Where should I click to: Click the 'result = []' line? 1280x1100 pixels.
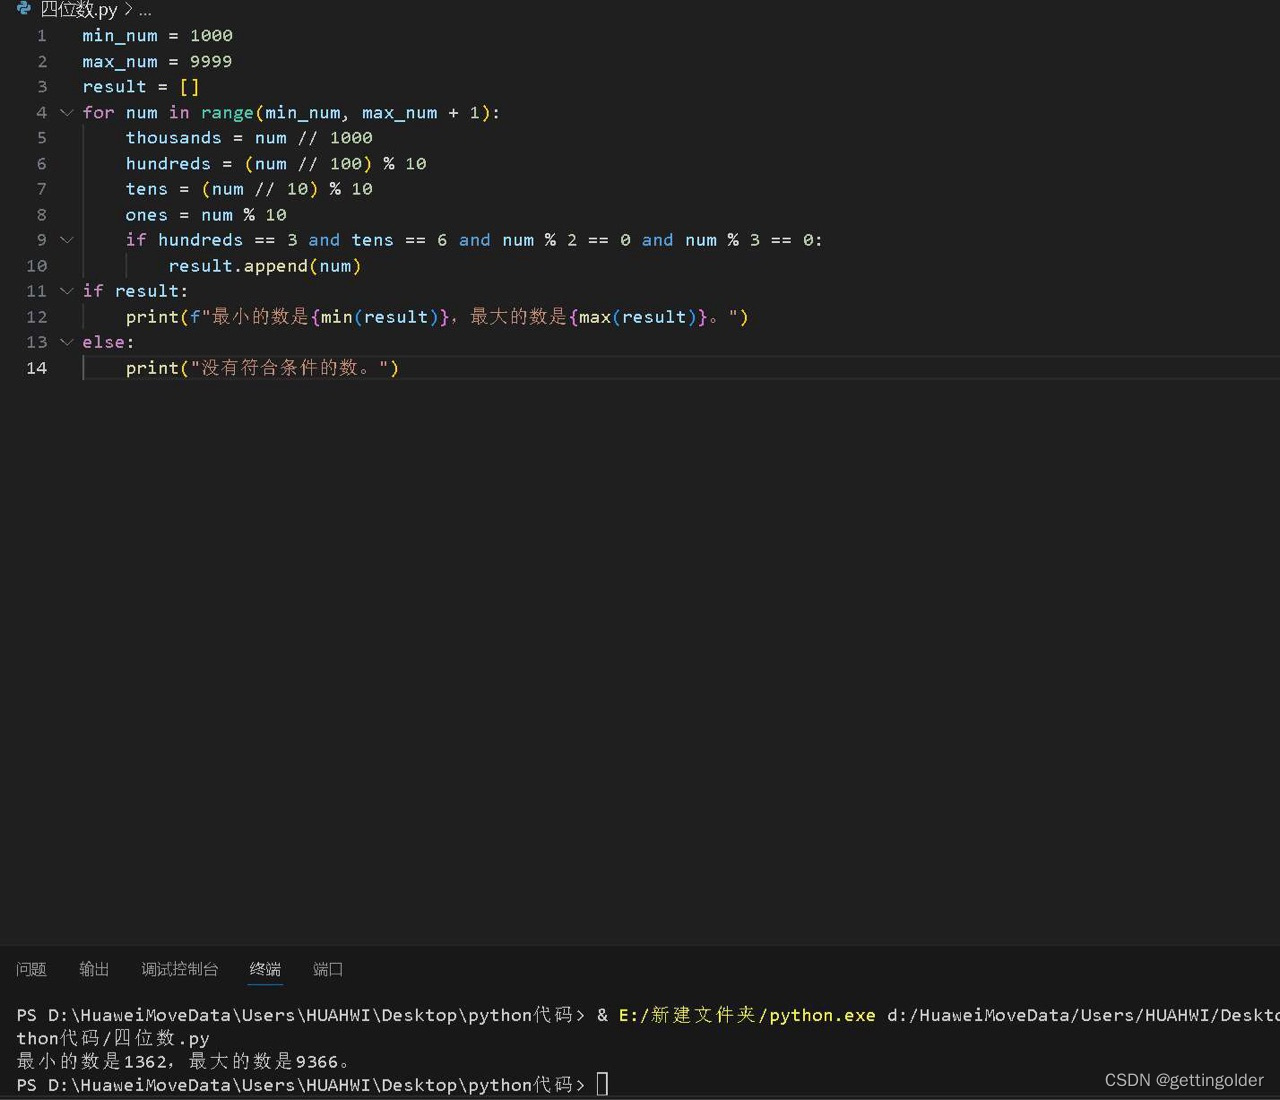pos(141,87)
